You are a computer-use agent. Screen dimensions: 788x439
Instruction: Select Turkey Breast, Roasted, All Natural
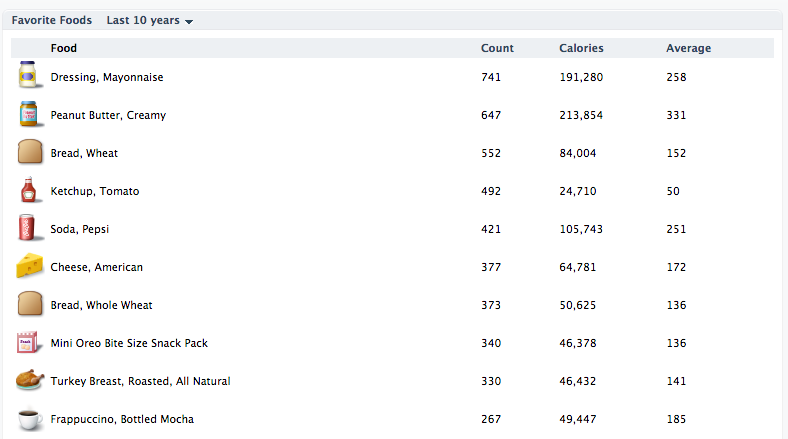pyautogui.click(x=140, y=381)
